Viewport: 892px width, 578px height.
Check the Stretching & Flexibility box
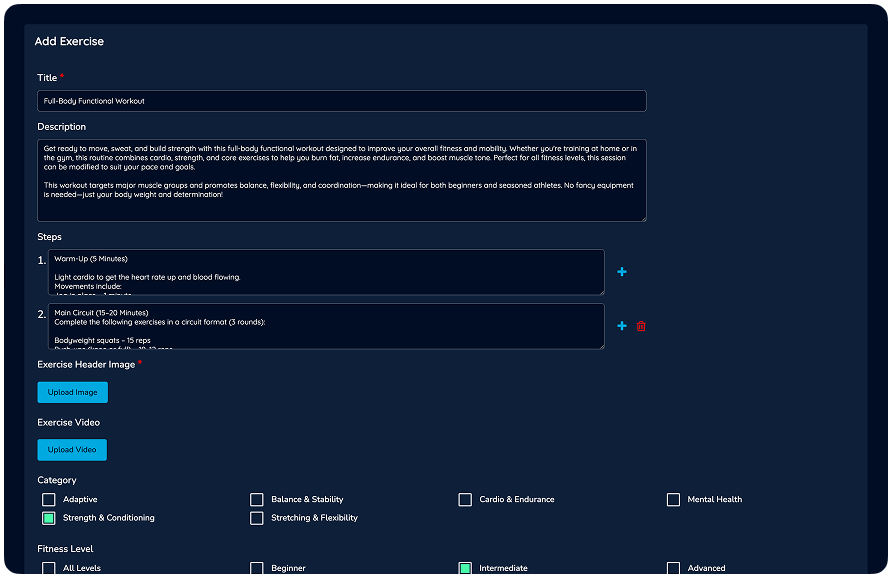click(x=257, y=518)
